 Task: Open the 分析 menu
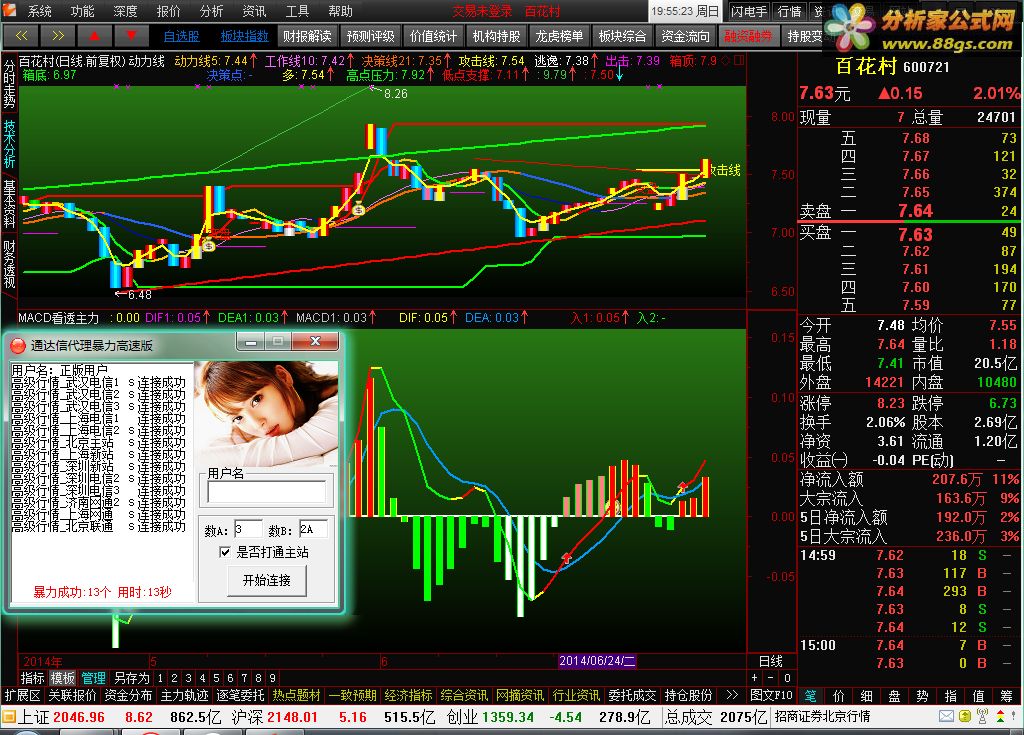pos(212,11)
